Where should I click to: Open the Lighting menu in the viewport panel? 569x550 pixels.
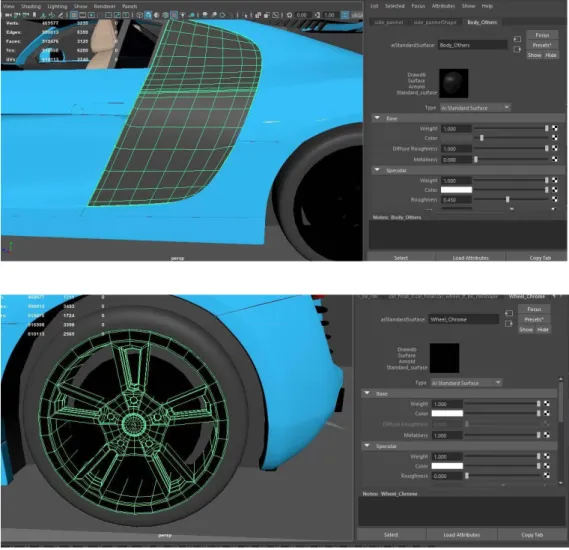pos(57,6)
